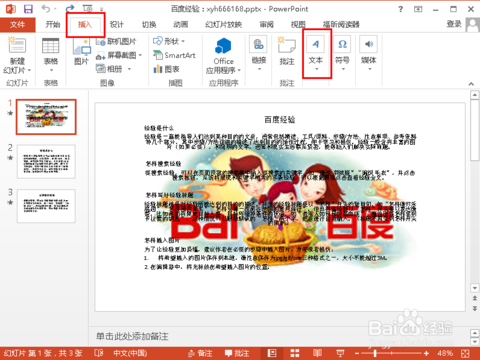Switch to the Transitions (切换) tab
The height and width of the screenshot is (360, 480).
tap(149, 24)
